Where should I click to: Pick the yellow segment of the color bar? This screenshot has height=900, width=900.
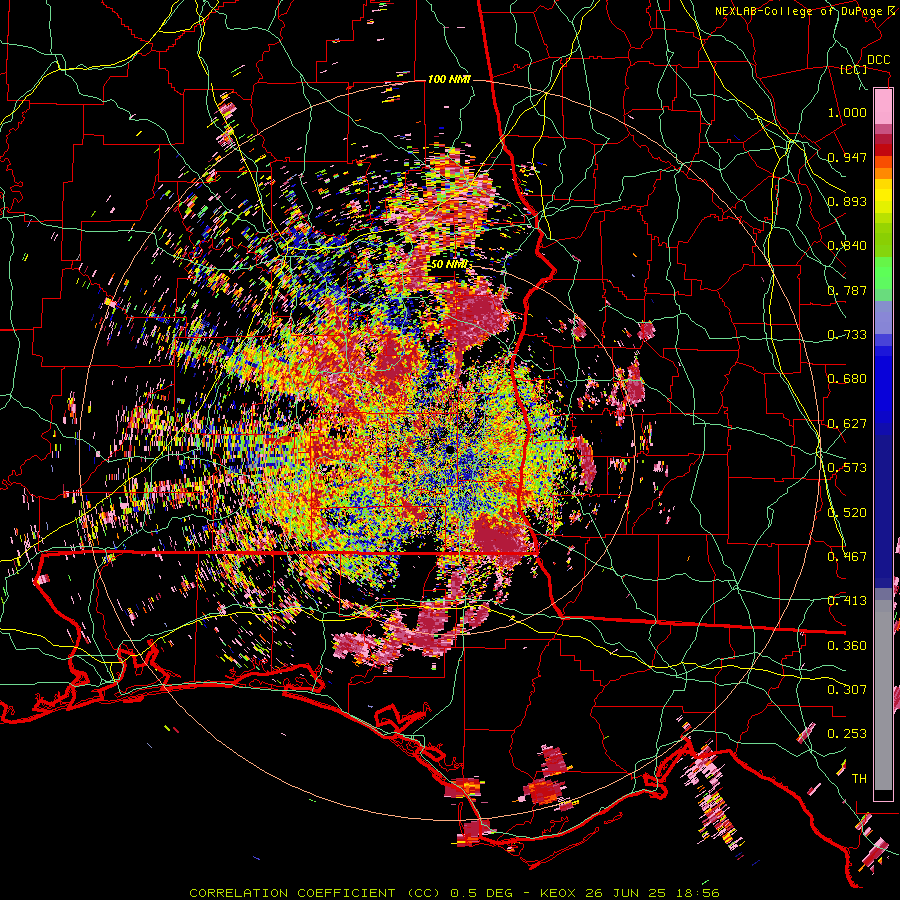point(883,197)
